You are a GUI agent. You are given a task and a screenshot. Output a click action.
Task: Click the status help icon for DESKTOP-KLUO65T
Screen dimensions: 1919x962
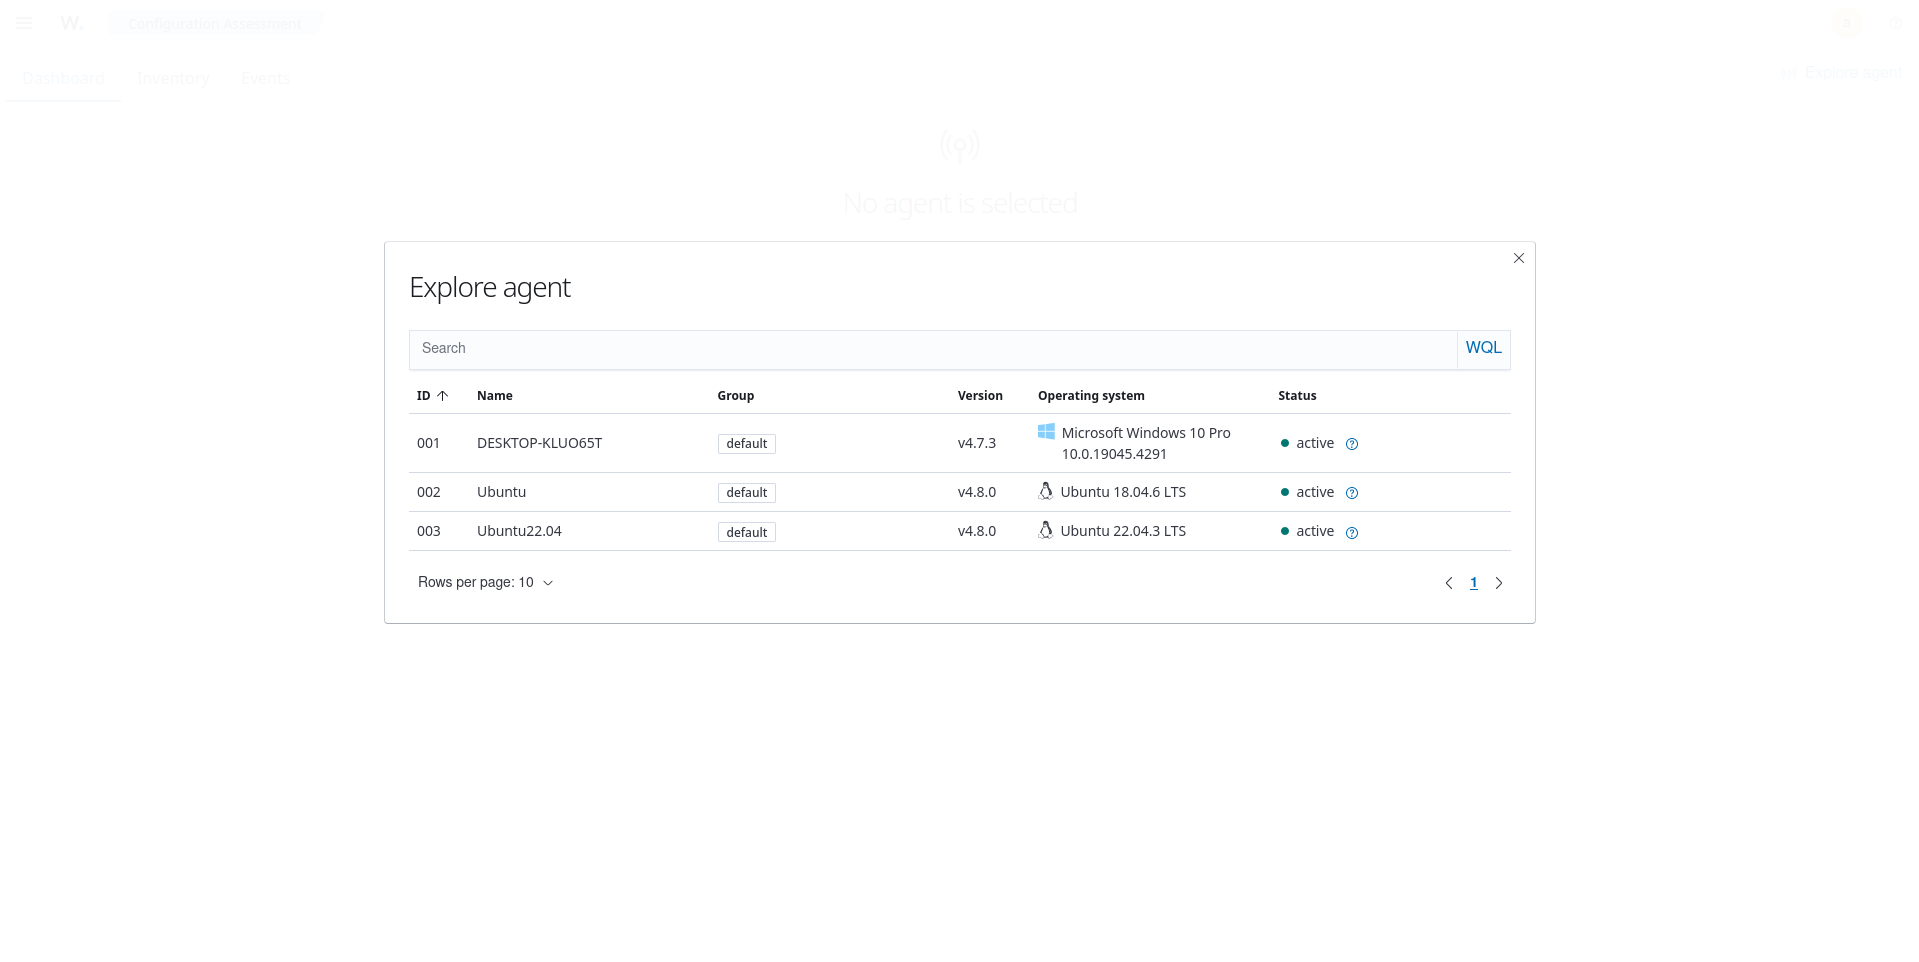click(x=1351, y=444)
